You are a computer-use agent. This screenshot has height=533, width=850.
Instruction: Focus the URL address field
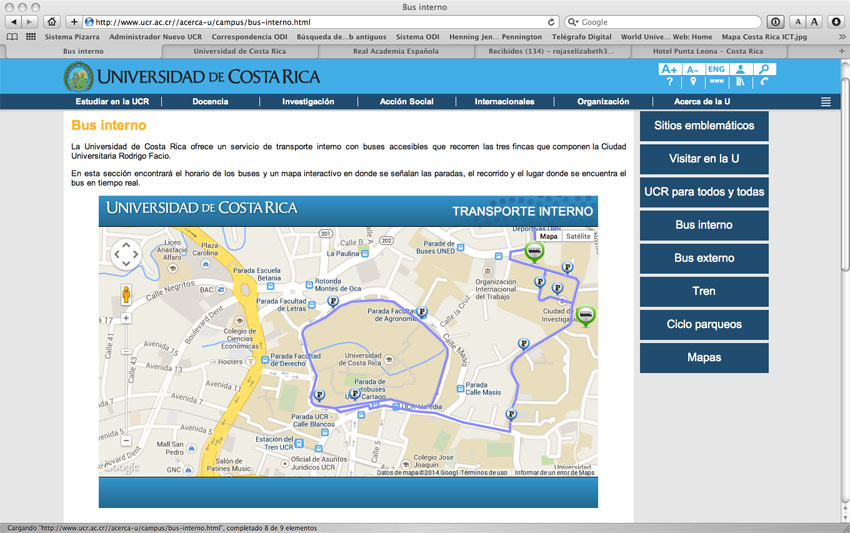(x=320, y=22)
